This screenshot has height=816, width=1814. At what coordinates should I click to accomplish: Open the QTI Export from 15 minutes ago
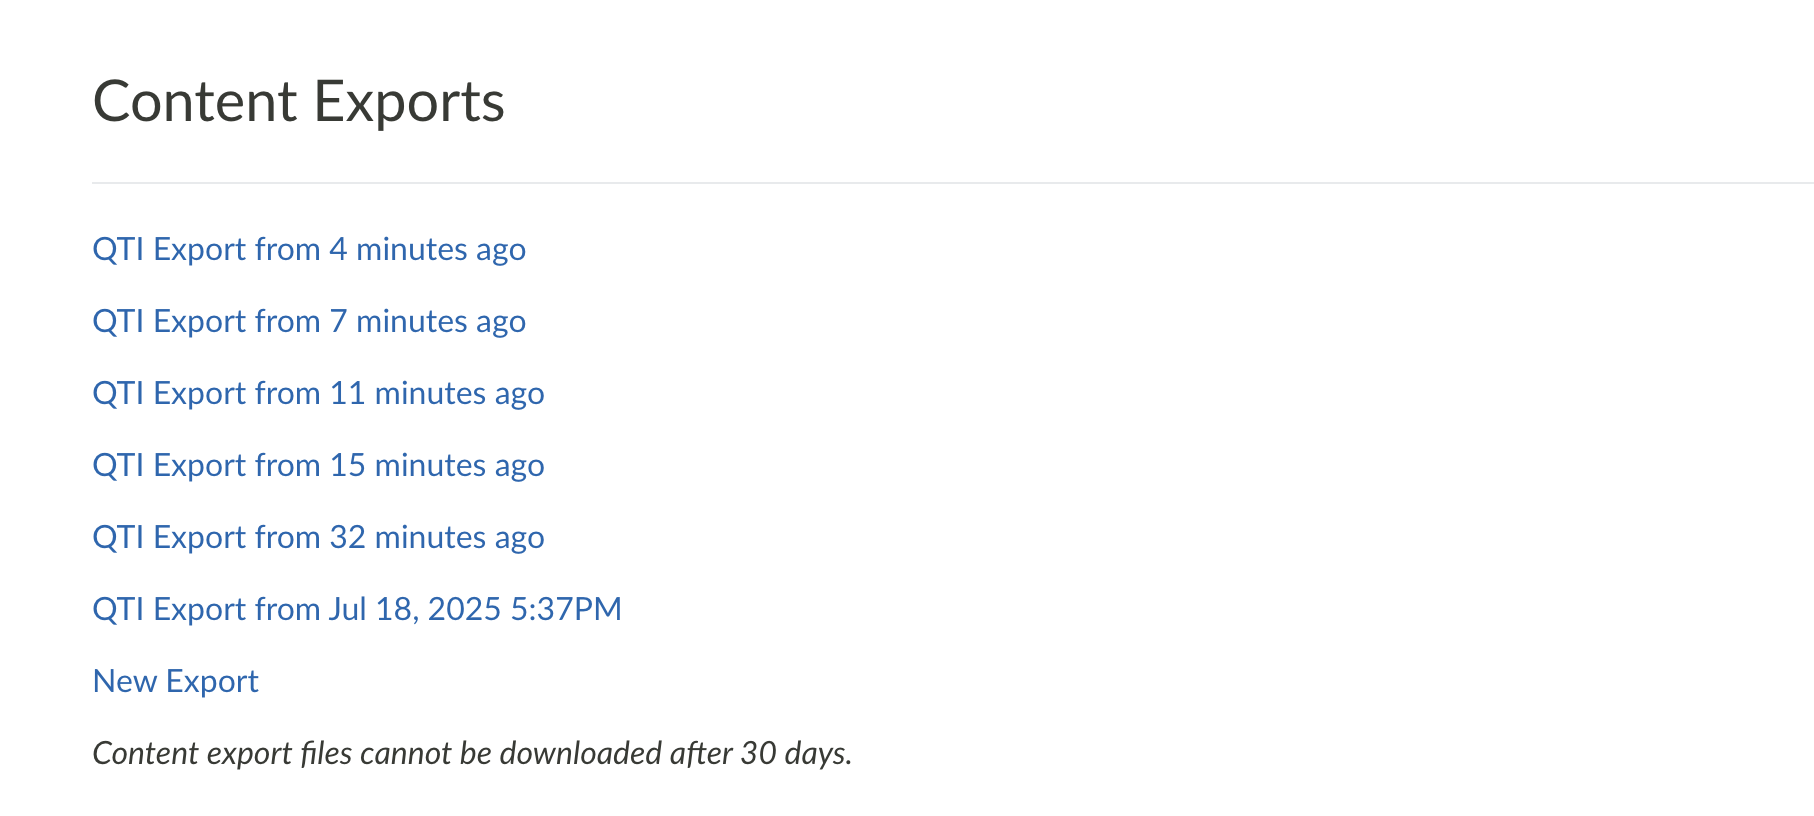tap(318, 466)
